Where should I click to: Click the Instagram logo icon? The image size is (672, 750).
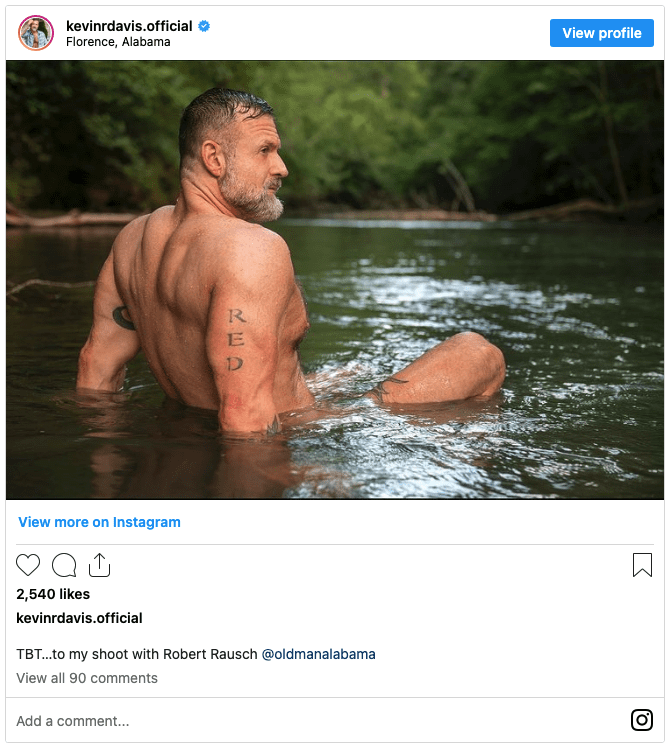pyautogui.click(x=641, y=720)
